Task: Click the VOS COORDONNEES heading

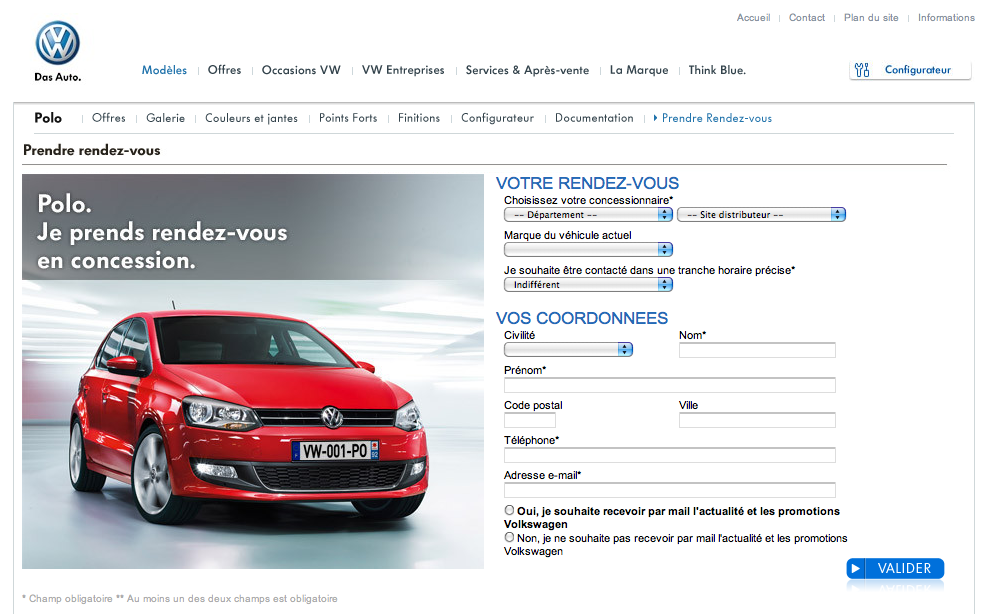Action: point(582,318)
